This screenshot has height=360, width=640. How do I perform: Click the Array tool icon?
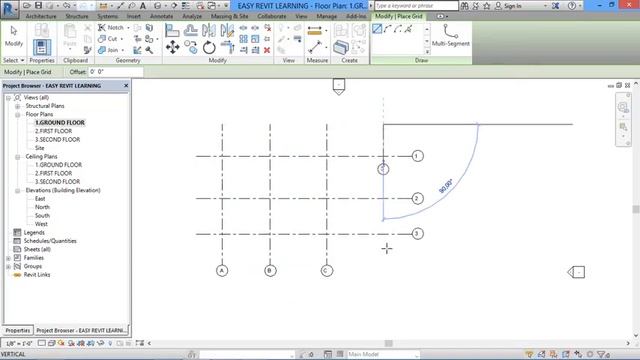click(243, 39)
